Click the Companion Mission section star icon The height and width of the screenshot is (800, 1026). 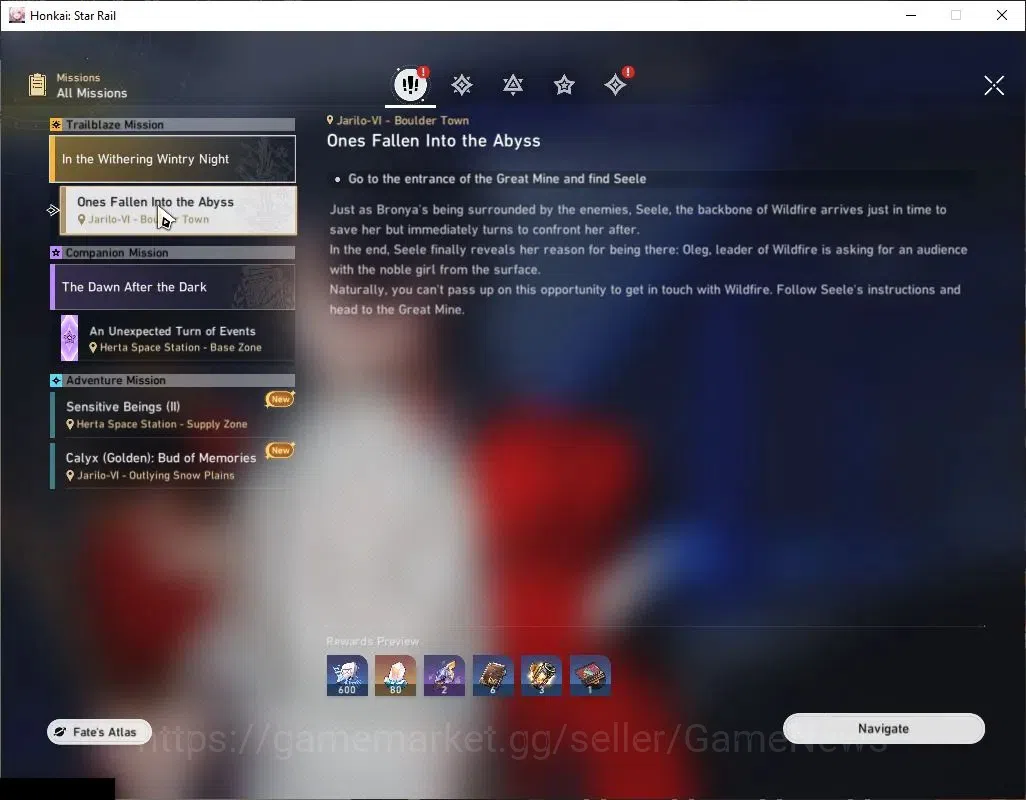click(x=56, y=252)
